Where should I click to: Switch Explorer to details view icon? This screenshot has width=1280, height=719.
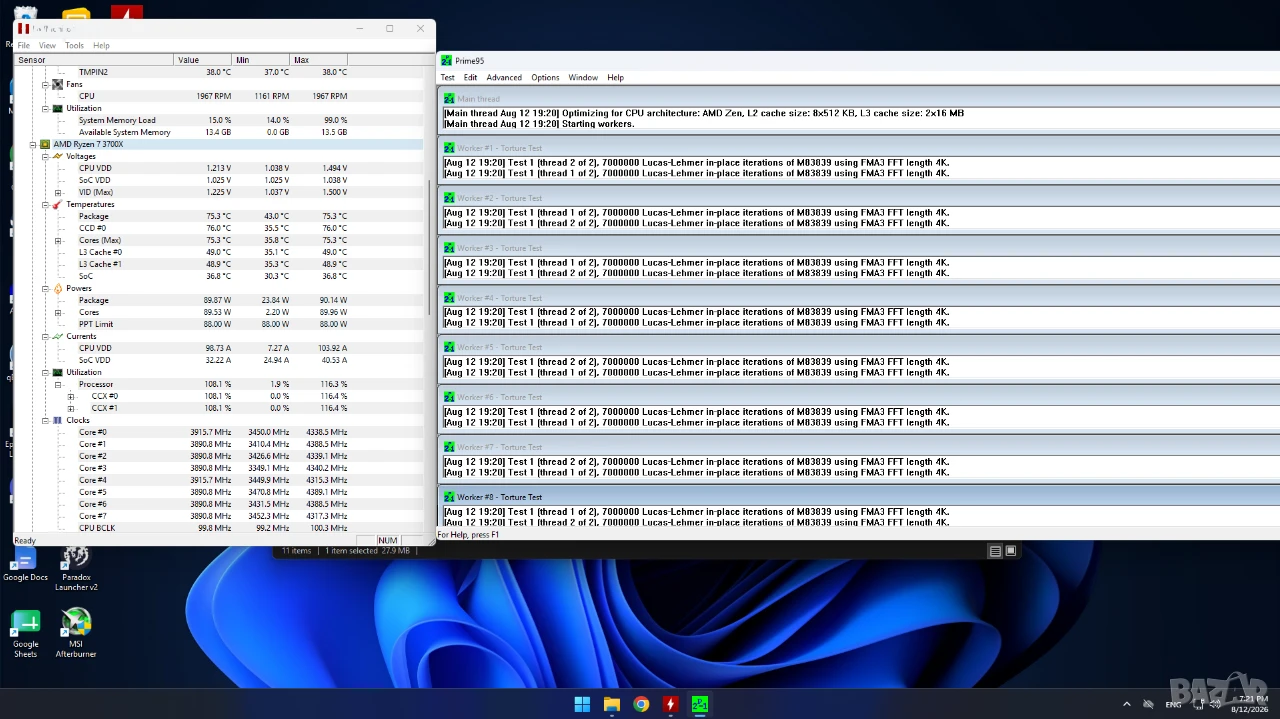click(x=995, y=551)
